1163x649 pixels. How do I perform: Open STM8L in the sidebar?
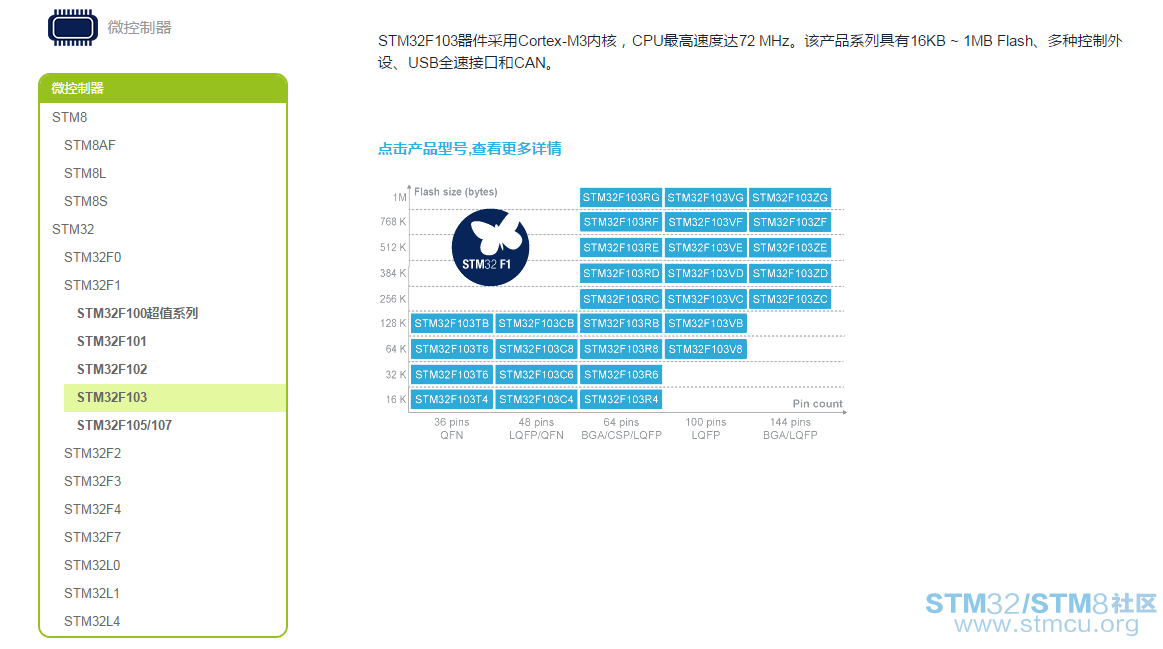click(x=85, y=174)
